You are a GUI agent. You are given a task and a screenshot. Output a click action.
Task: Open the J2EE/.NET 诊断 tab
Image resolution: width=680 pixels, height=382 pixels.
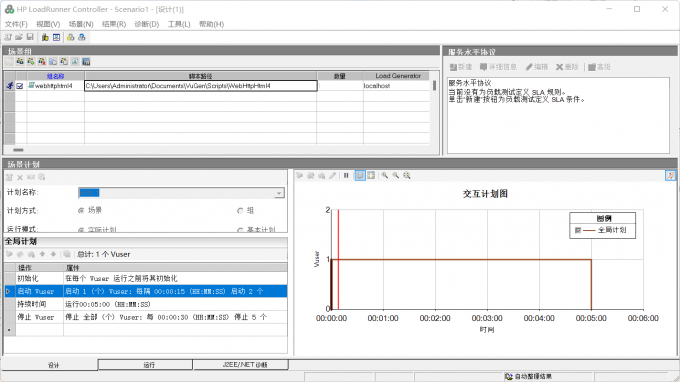241,365
